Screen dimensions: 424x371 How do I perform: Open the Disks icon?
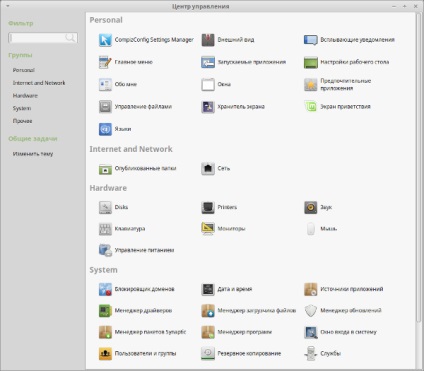tap(105, 207)
